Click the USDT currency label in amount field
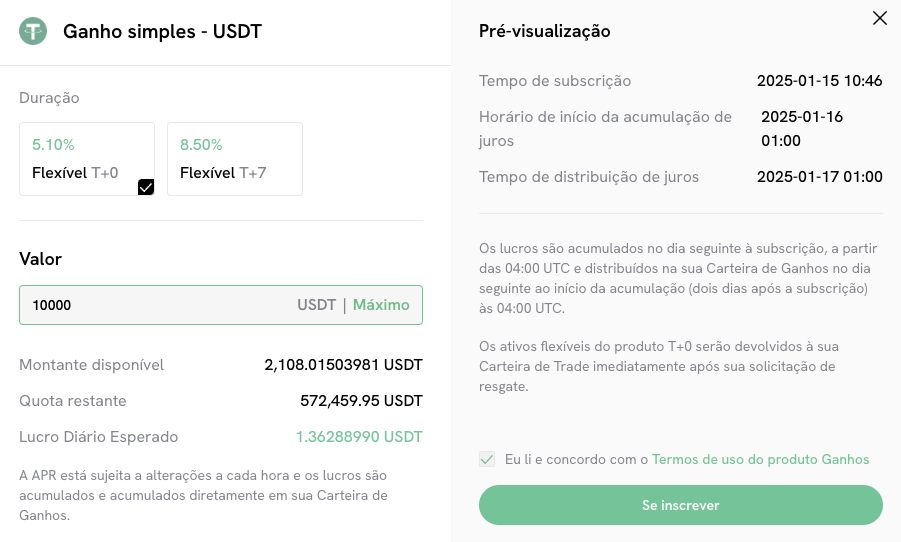This screenshot has height=542, width=901. 316,305
